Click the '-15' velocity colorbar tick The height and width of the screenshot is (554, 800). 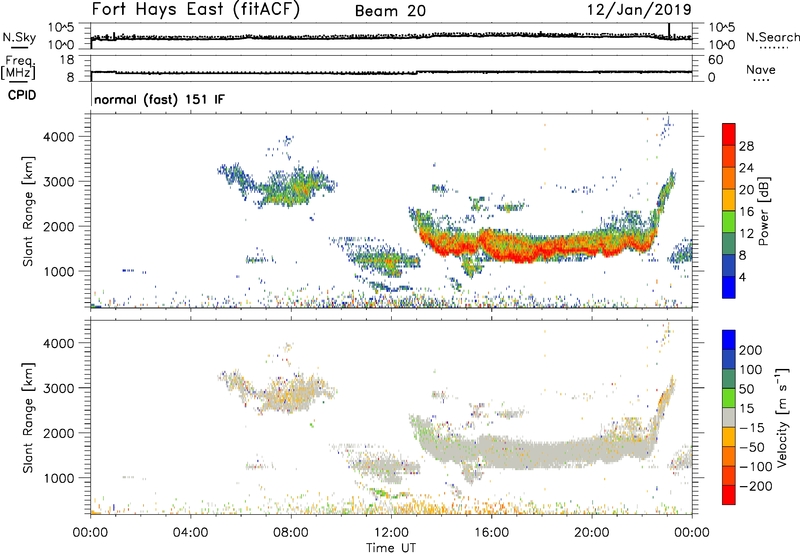pyautogui.click(x=752, y=427)
